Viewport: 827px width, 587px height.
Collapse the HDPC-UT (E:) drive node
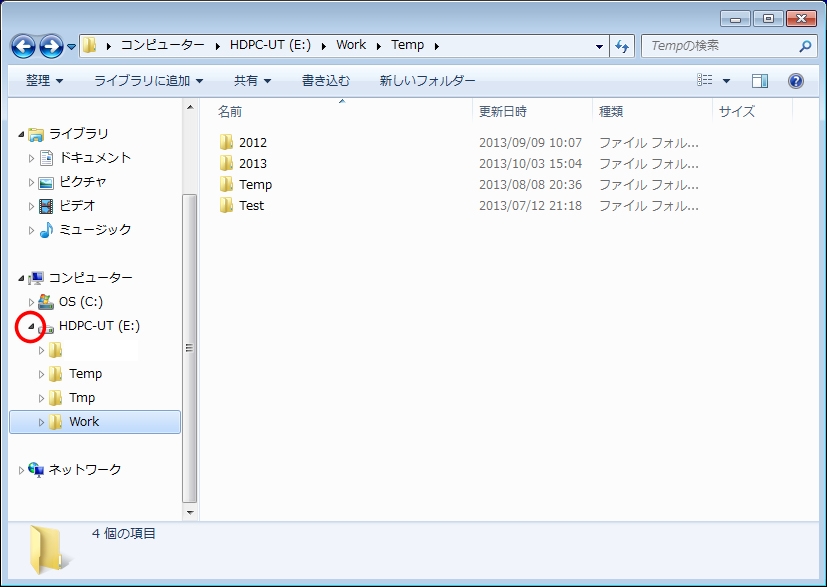click(x=31, y=326)
